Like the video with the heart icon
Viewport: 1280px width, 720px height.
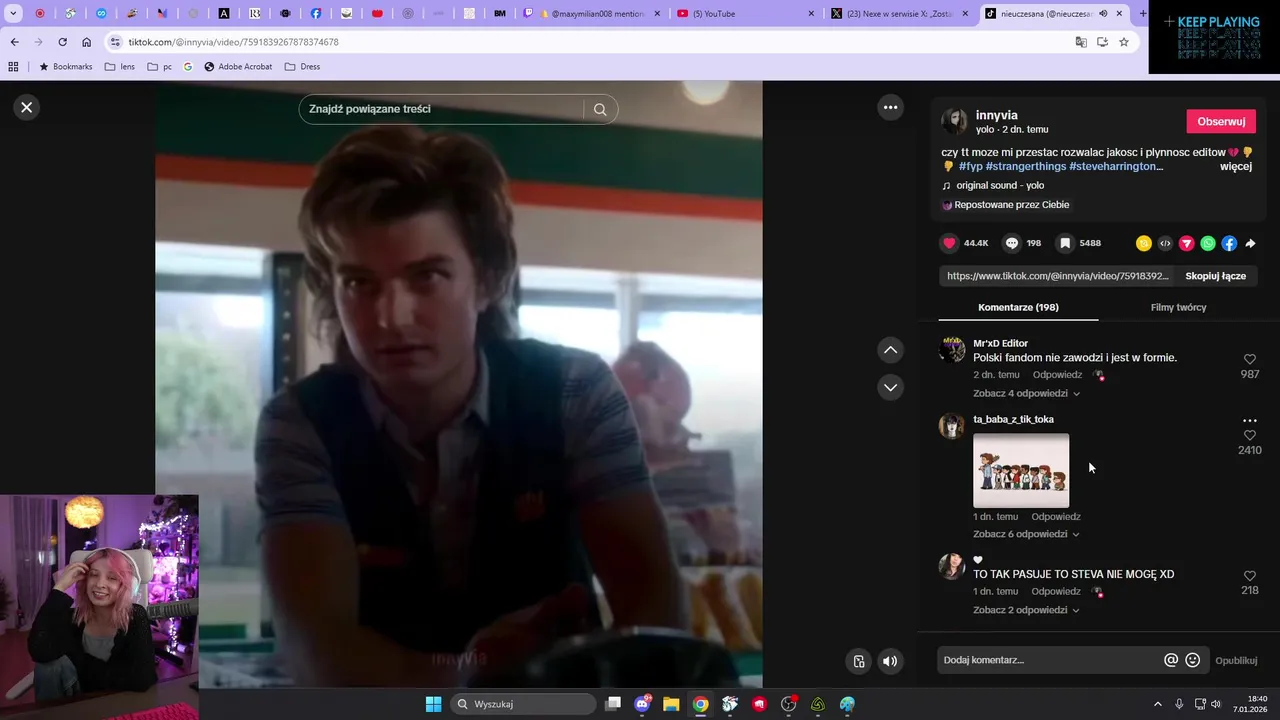950,243
